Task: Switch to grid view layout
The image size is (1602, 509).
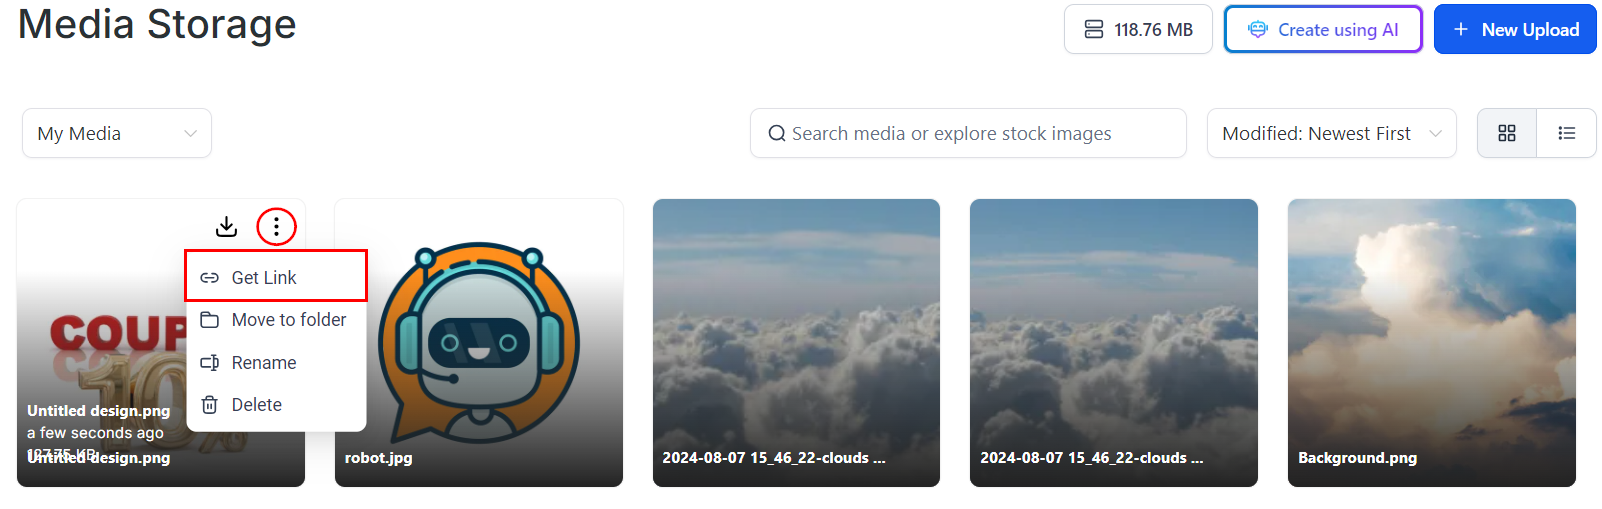Action: (1507, 133)
